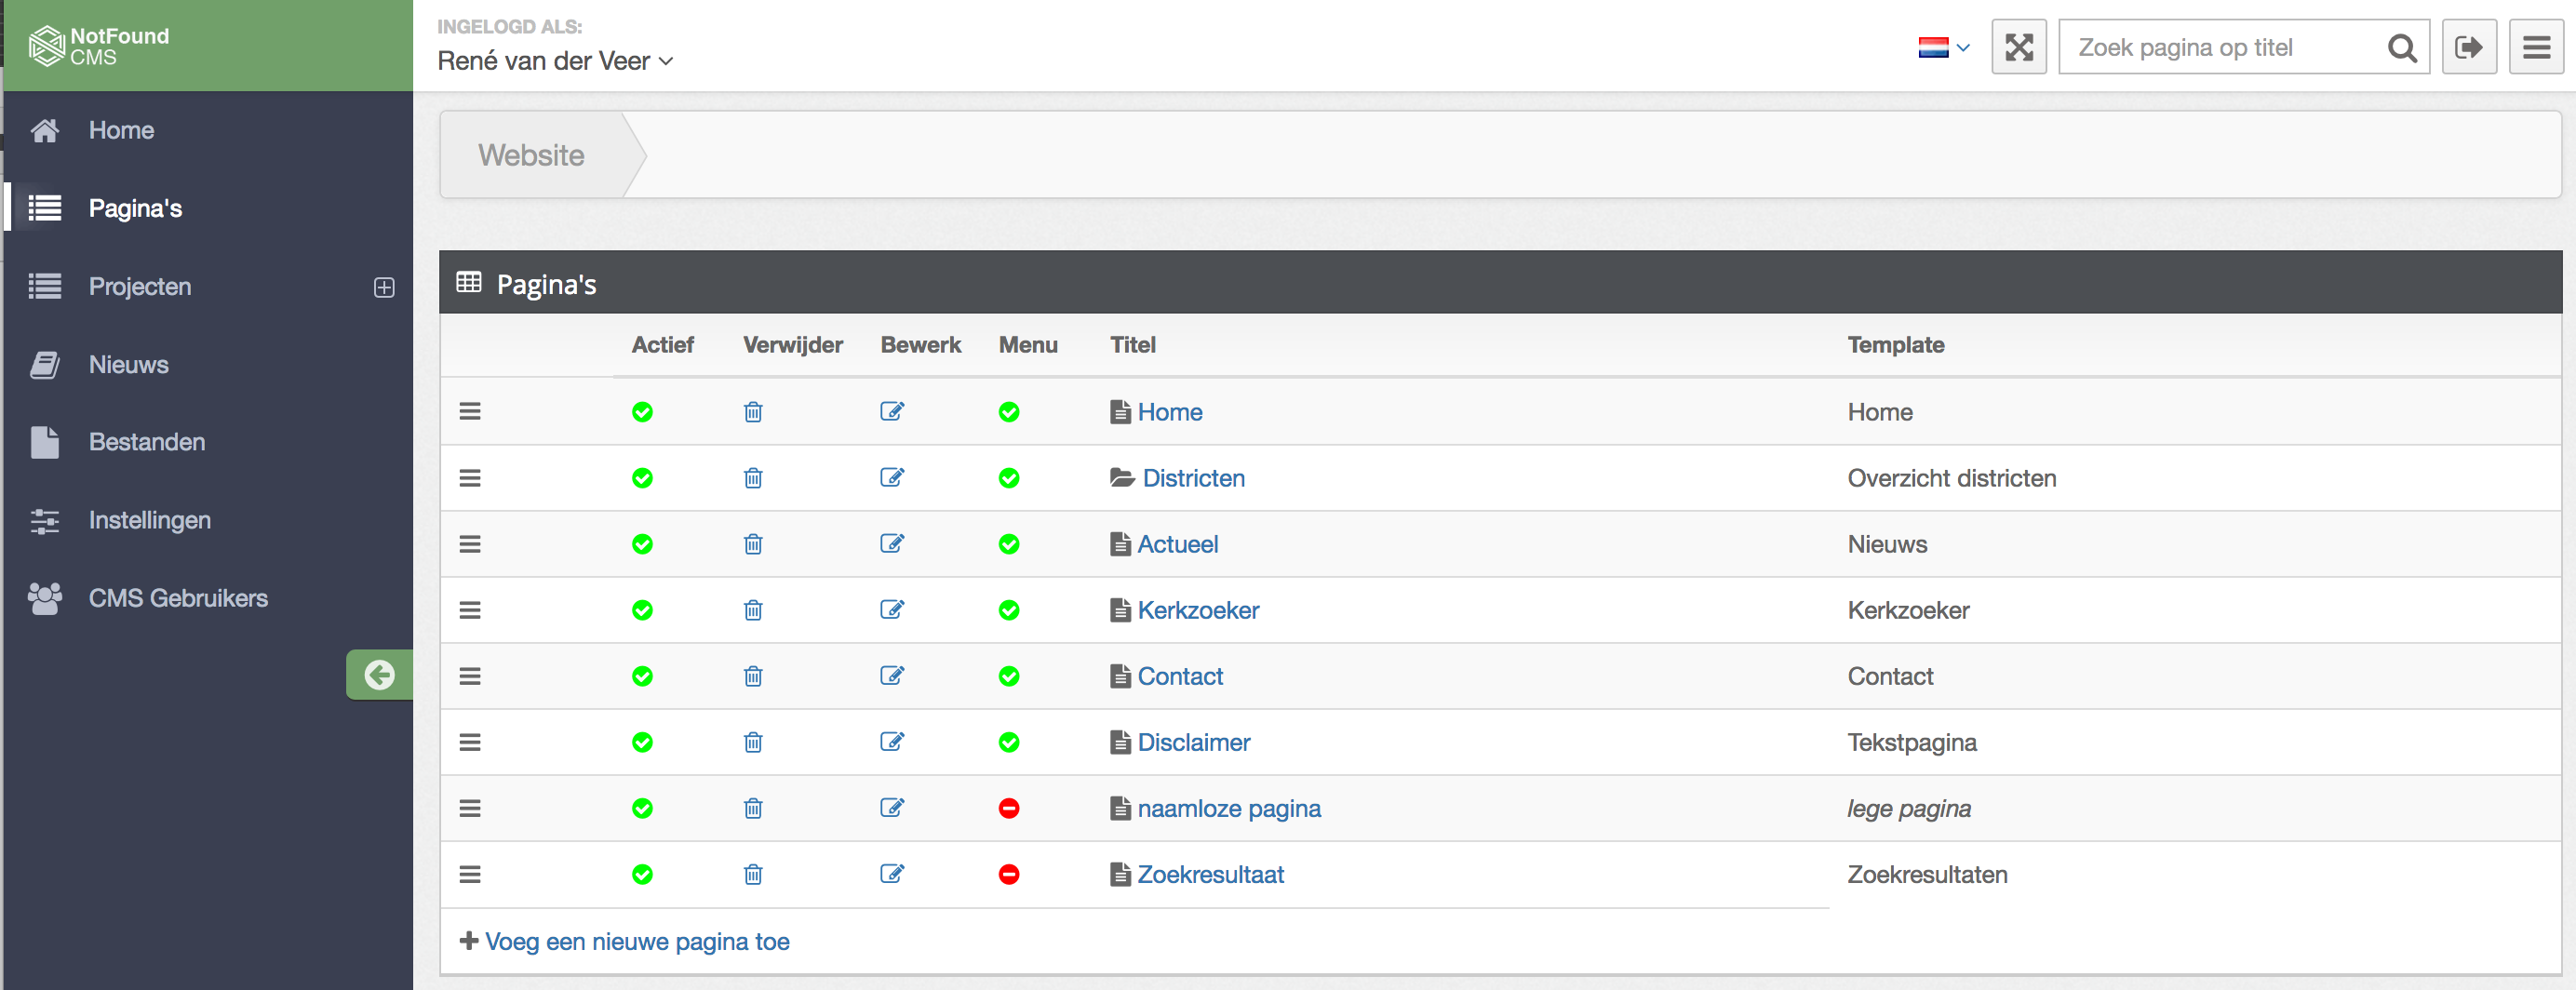Toggle Actief status for Contact page
The height and width of the screenshot is (990, 2576).
(x=642, y=676)
